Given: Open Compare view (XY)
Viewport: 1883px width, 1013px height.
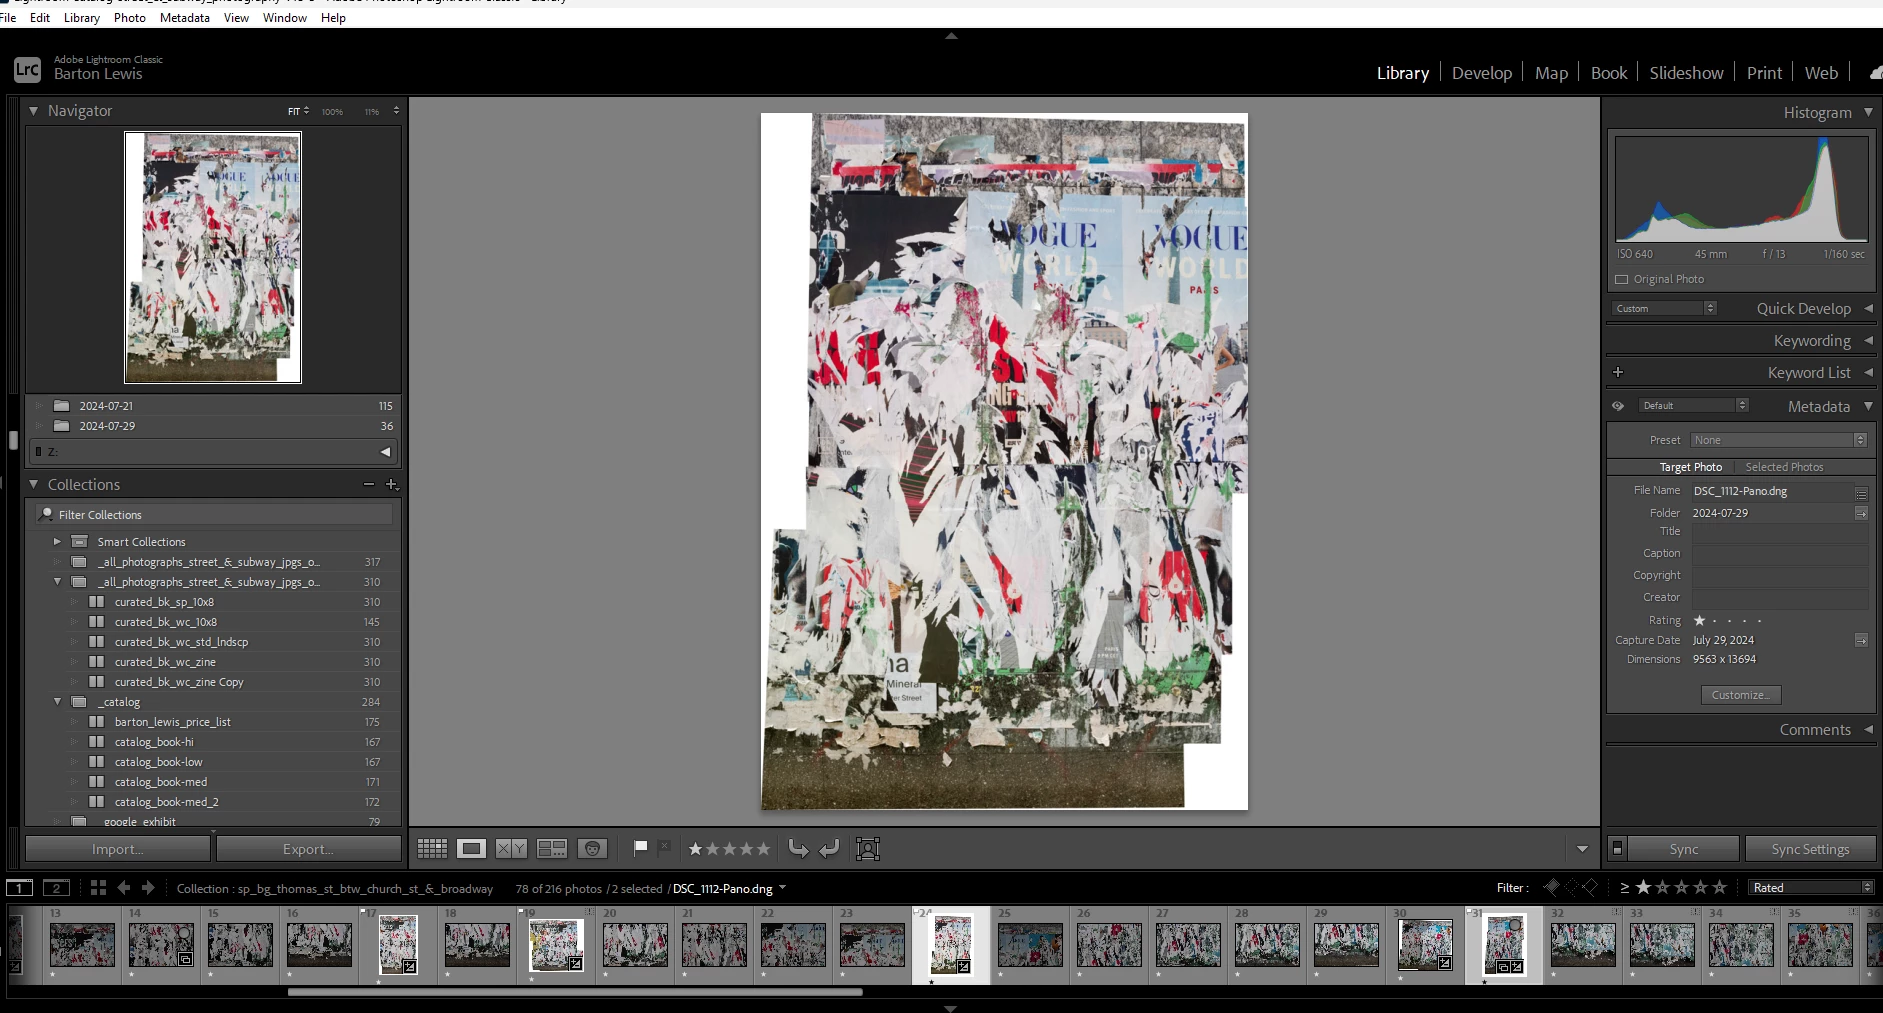Looking at the screenshot, I should coord(511,849).
